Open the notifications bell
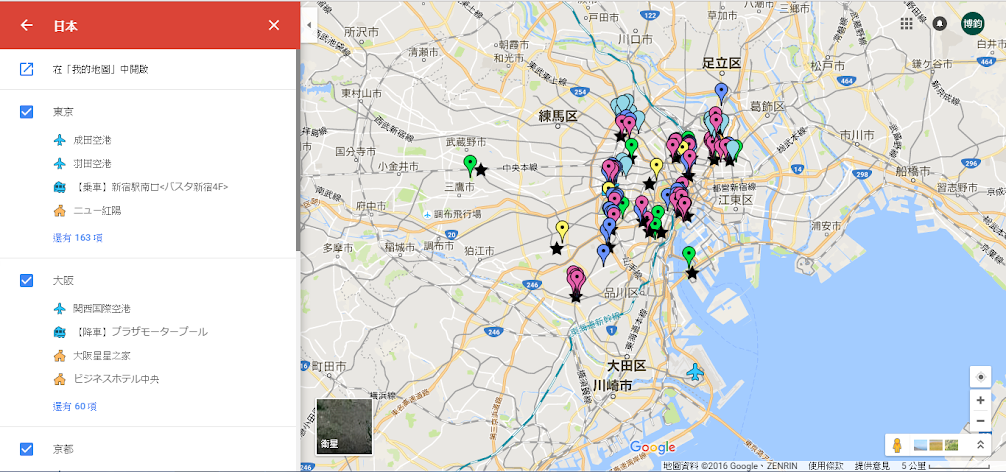This screenshot has height=472, width=1006. click(x=939, y=24)
